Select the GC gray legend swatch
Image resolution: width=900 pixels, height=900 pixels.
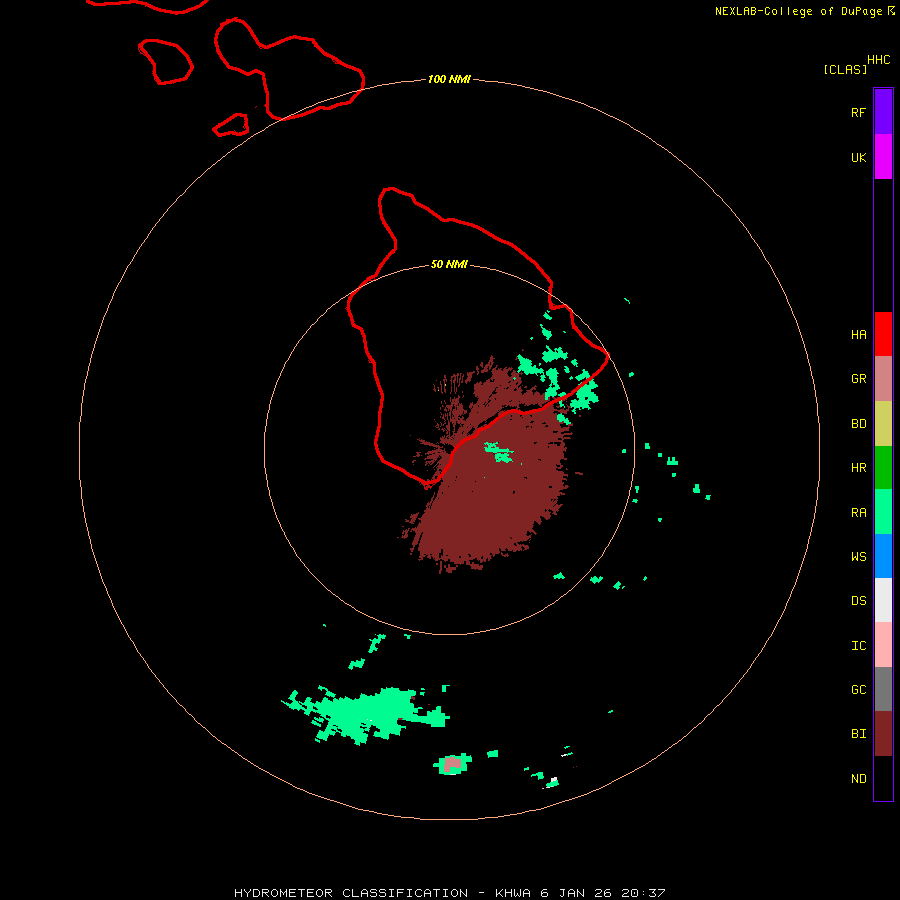883,689
